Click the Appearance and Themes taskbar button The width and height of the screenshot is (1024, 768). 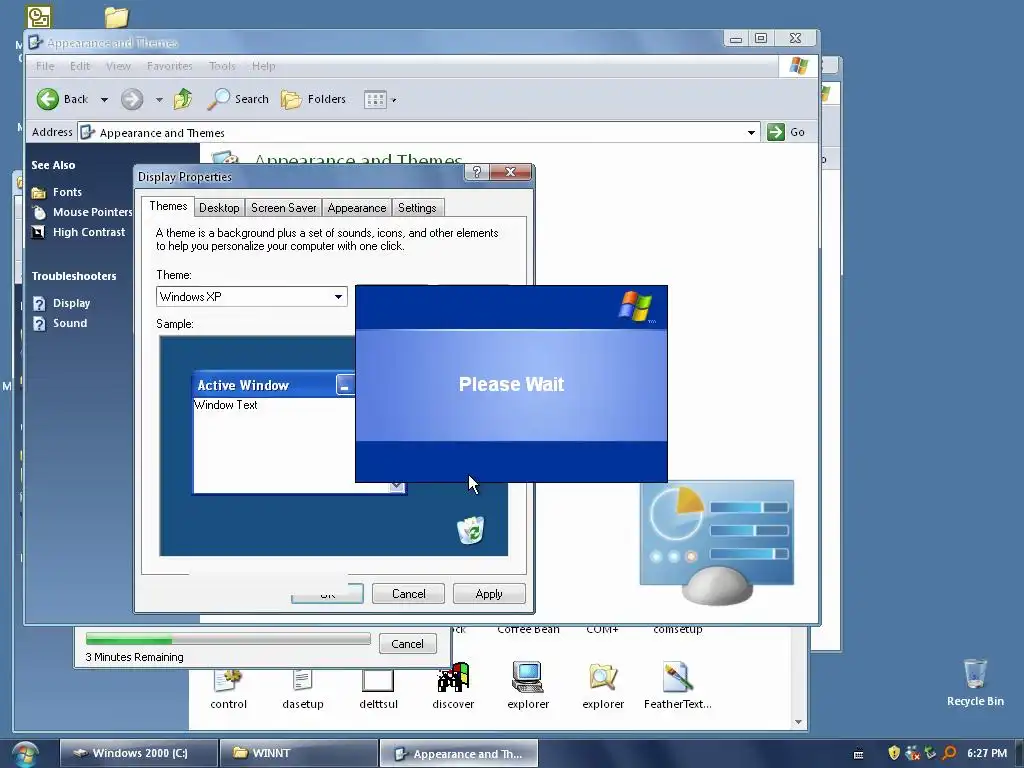(x=458, y=754)
